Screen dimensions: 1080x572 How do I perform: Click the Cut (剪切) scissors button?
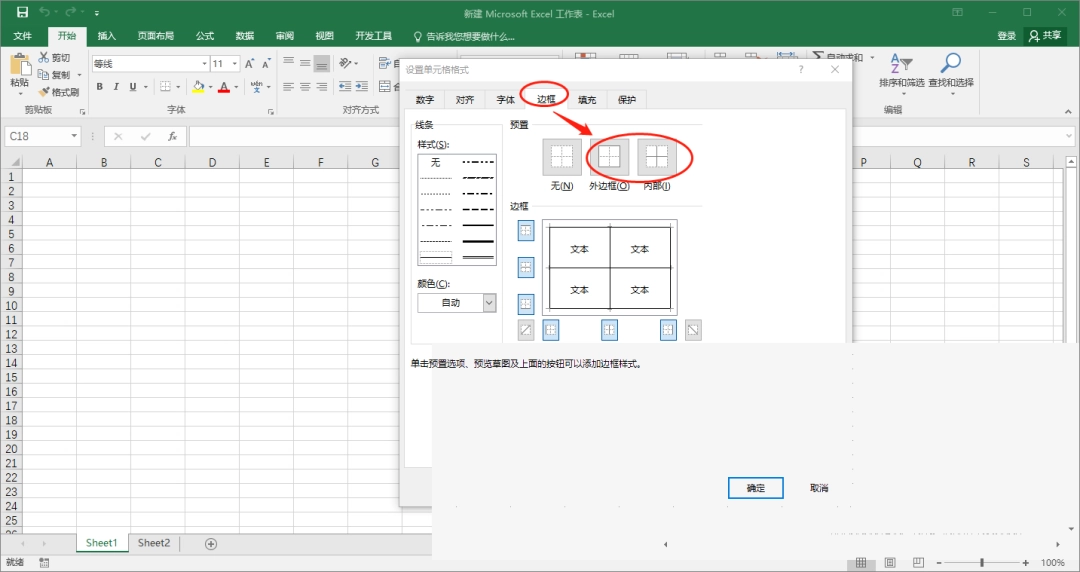point(54,58)
